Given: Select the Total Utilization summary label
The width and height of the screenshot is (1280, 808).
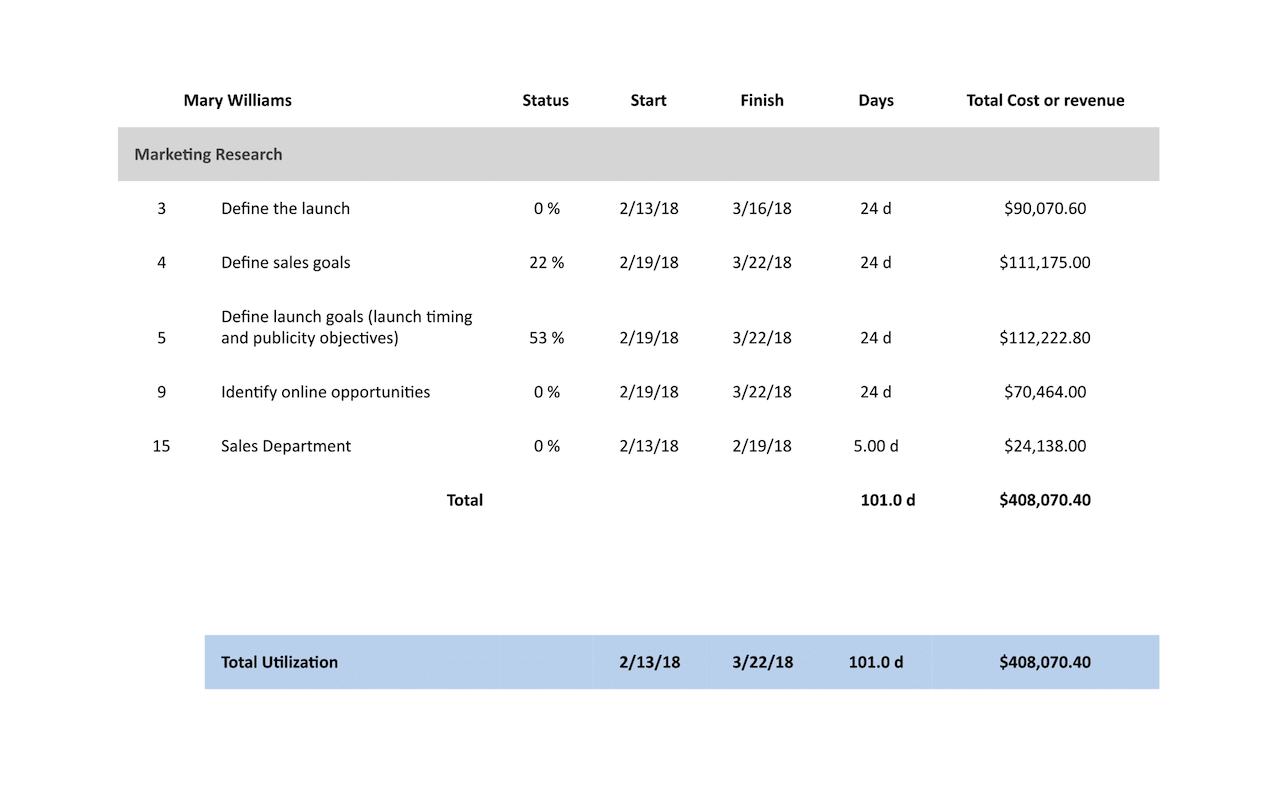Looking at the screenshot, I should click(x=279, y=662).
